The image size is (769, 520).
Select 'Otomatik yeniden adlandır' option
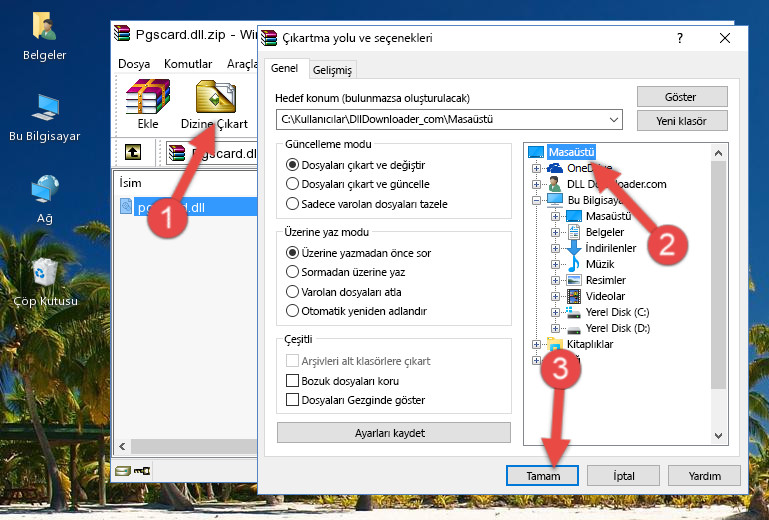(356, 311)
